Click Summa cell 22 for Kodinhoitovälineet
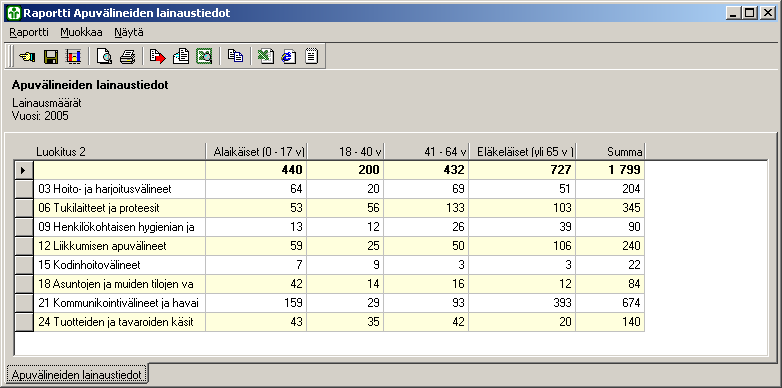The image size is (782, 388). coord(610,265)
